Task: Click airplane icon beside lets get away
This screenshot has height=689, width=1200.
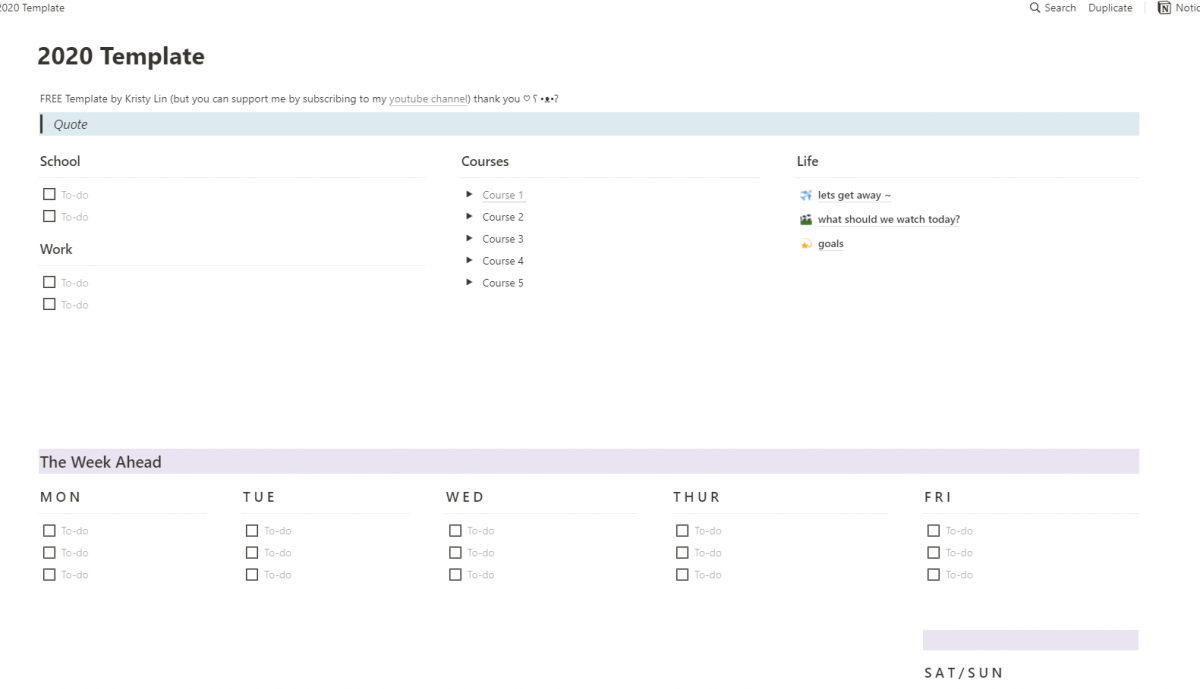Action: 806,195
